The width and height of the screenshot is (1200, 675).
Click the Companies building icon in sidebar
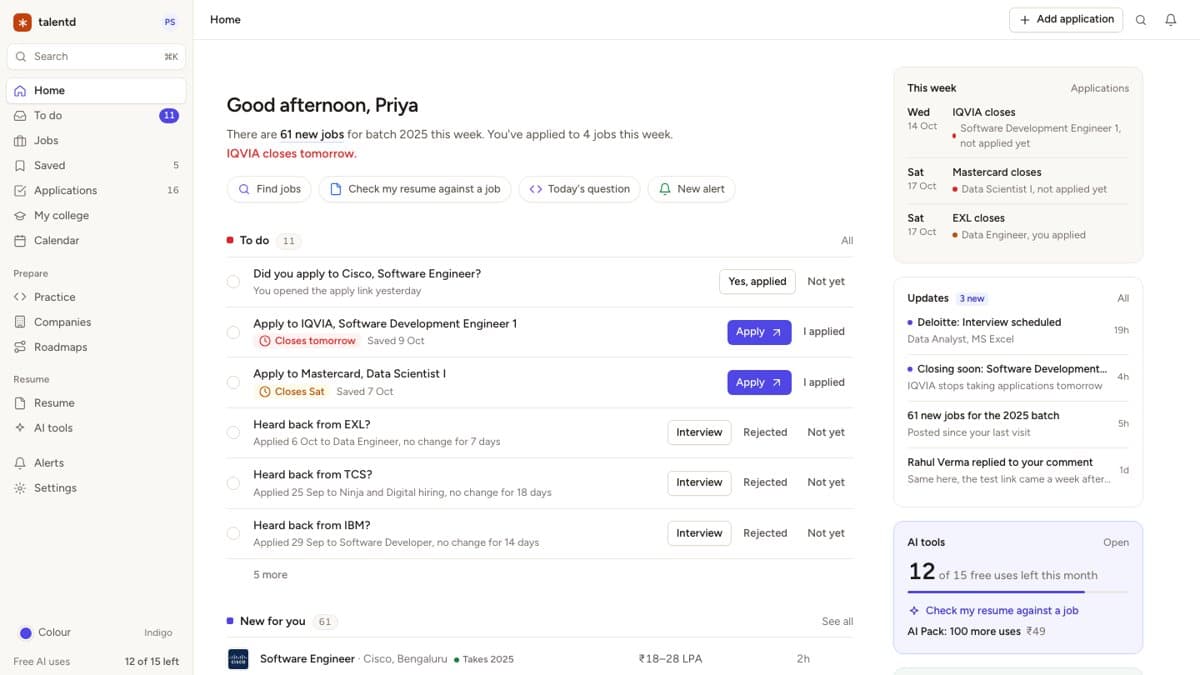[20, 322]
